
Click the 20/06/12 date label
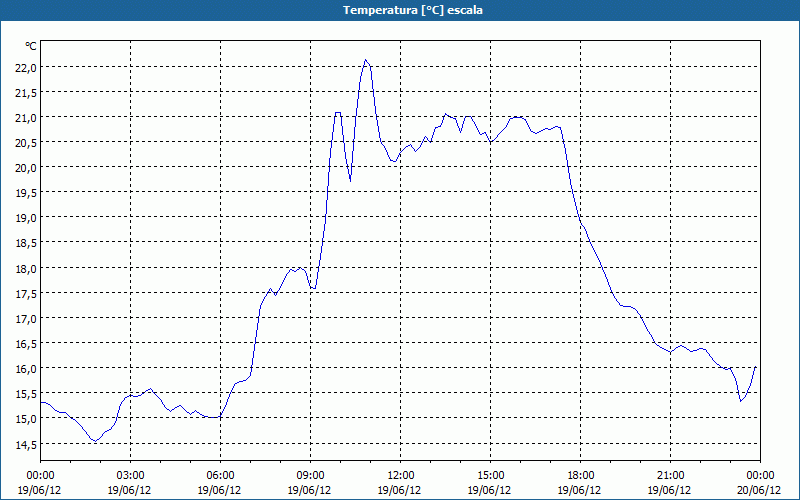pos(759,490)
